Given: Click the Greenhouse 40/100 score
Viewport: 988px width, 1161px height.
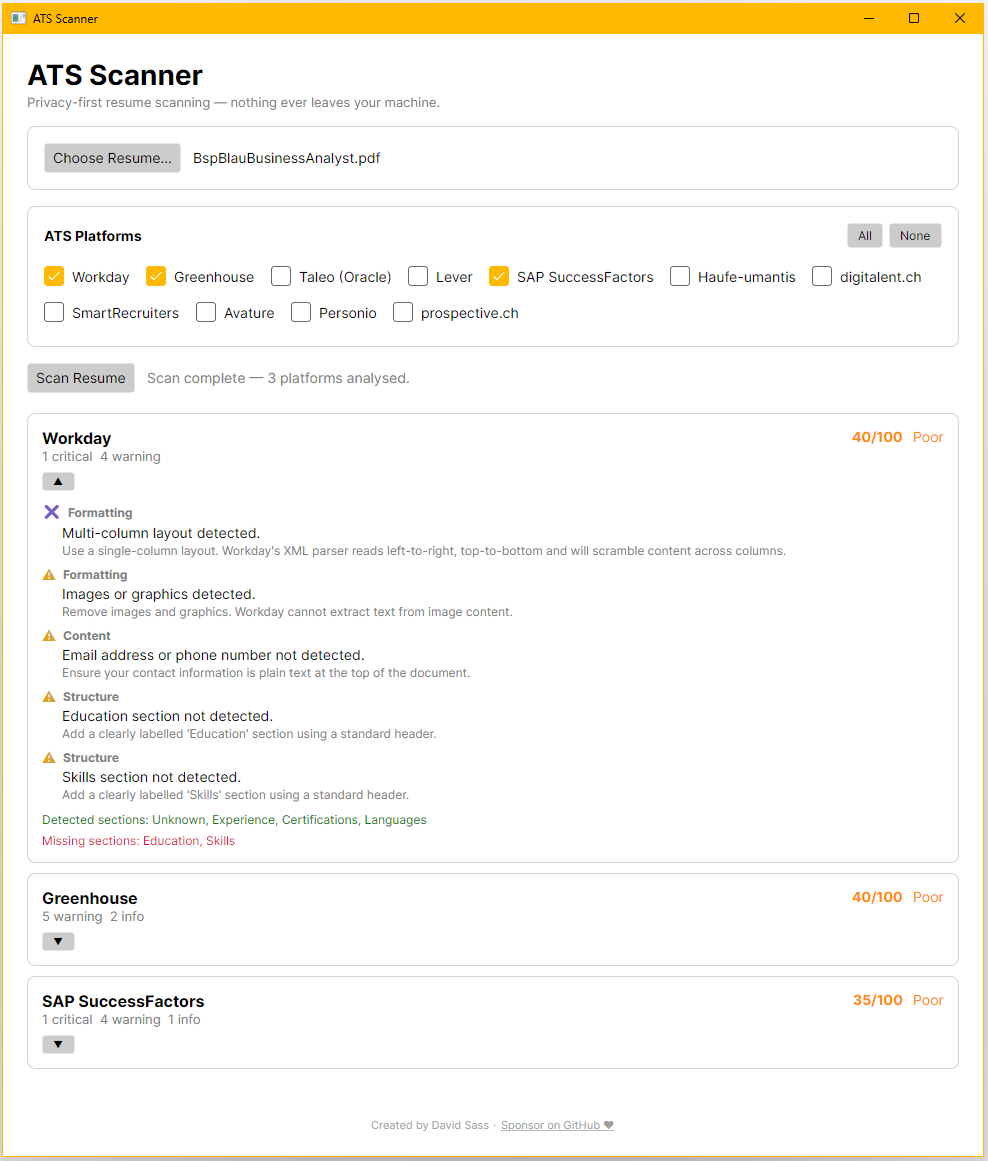Looking at the screenshot, I should click(877, 897).
